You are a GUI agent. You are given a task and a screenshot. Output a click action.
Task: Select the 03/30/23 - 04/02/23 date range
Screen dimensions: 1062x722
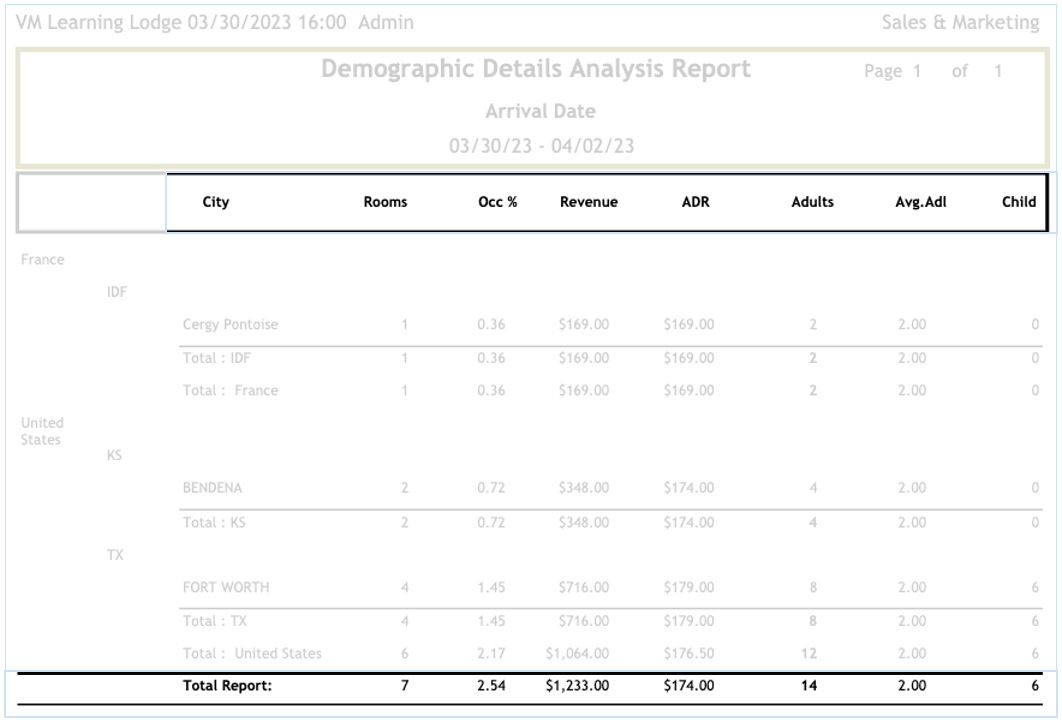click(540, 146)
